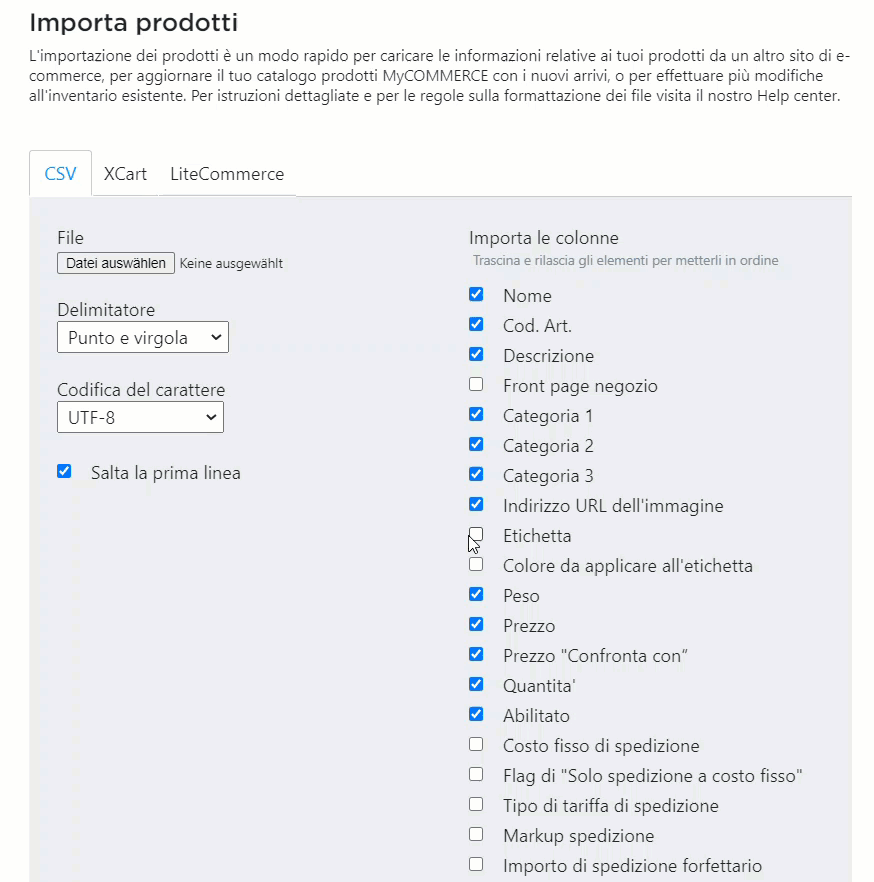Screen dimensions: 874x882
Task: Tick Tipo di tariffa di spedizione
Action: pos(476,804)
